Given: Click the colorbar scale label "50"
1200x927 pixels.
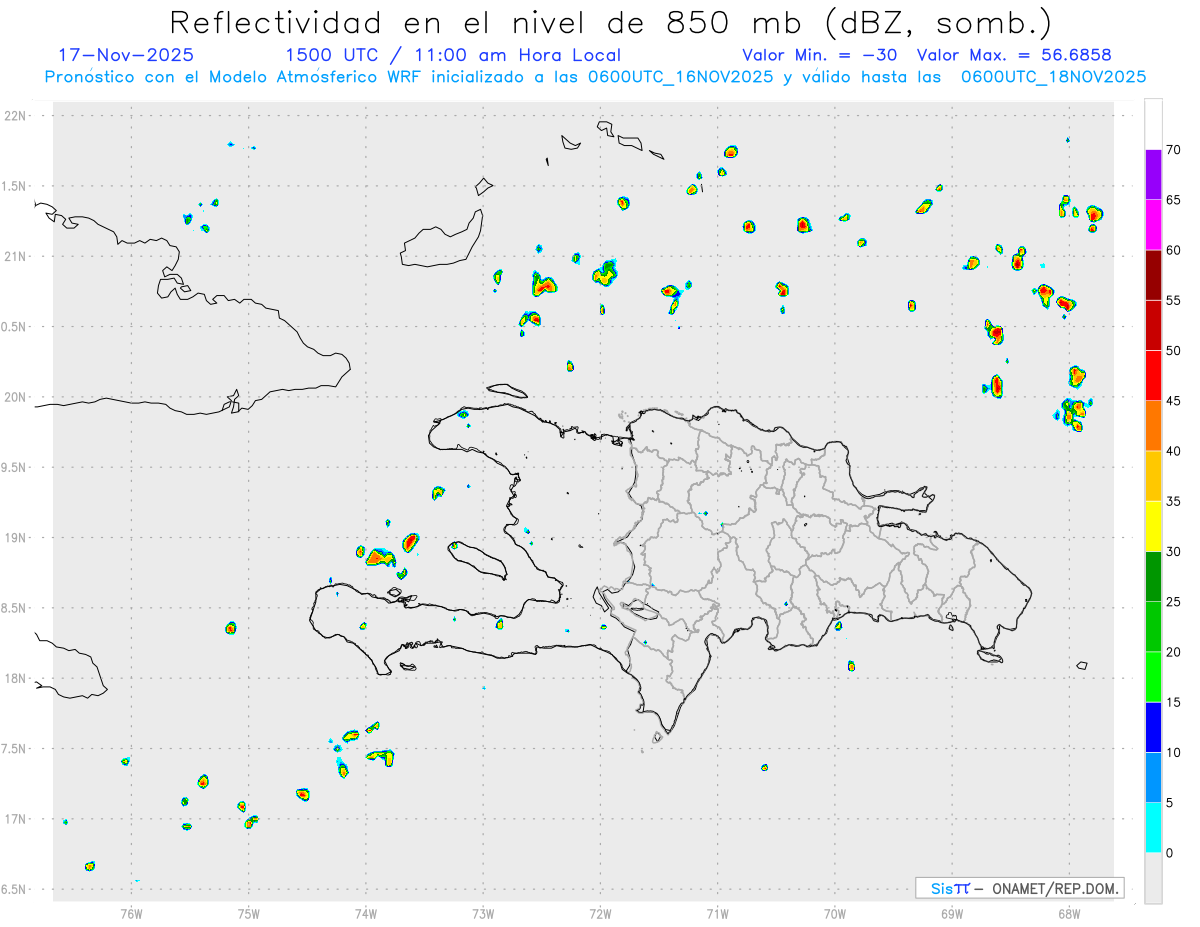Looking at the screenshot, I should (x=1174, y=351).
